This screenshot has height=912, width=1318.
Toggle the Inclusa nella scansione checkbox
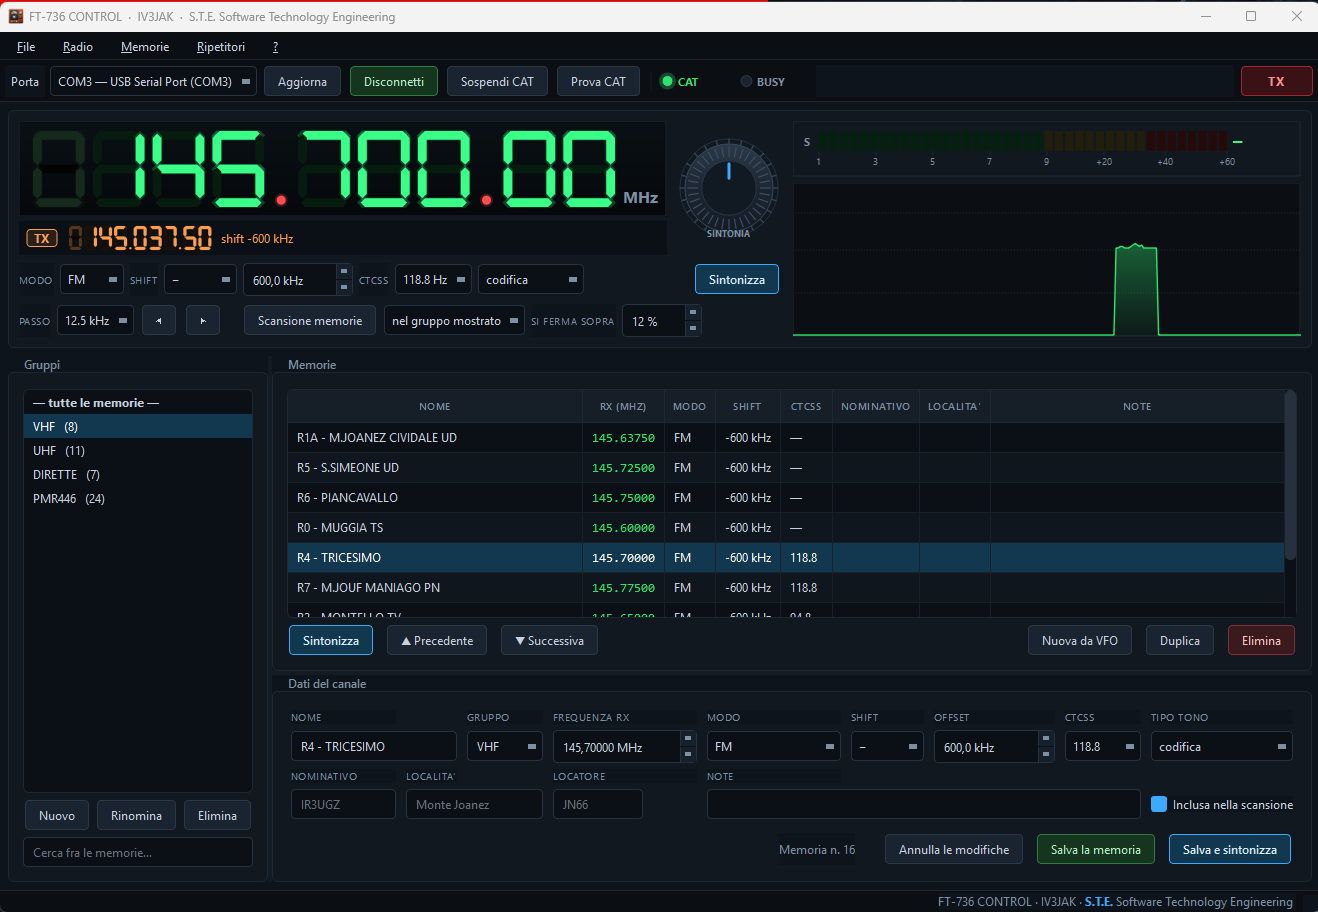tap(1159, 804)
